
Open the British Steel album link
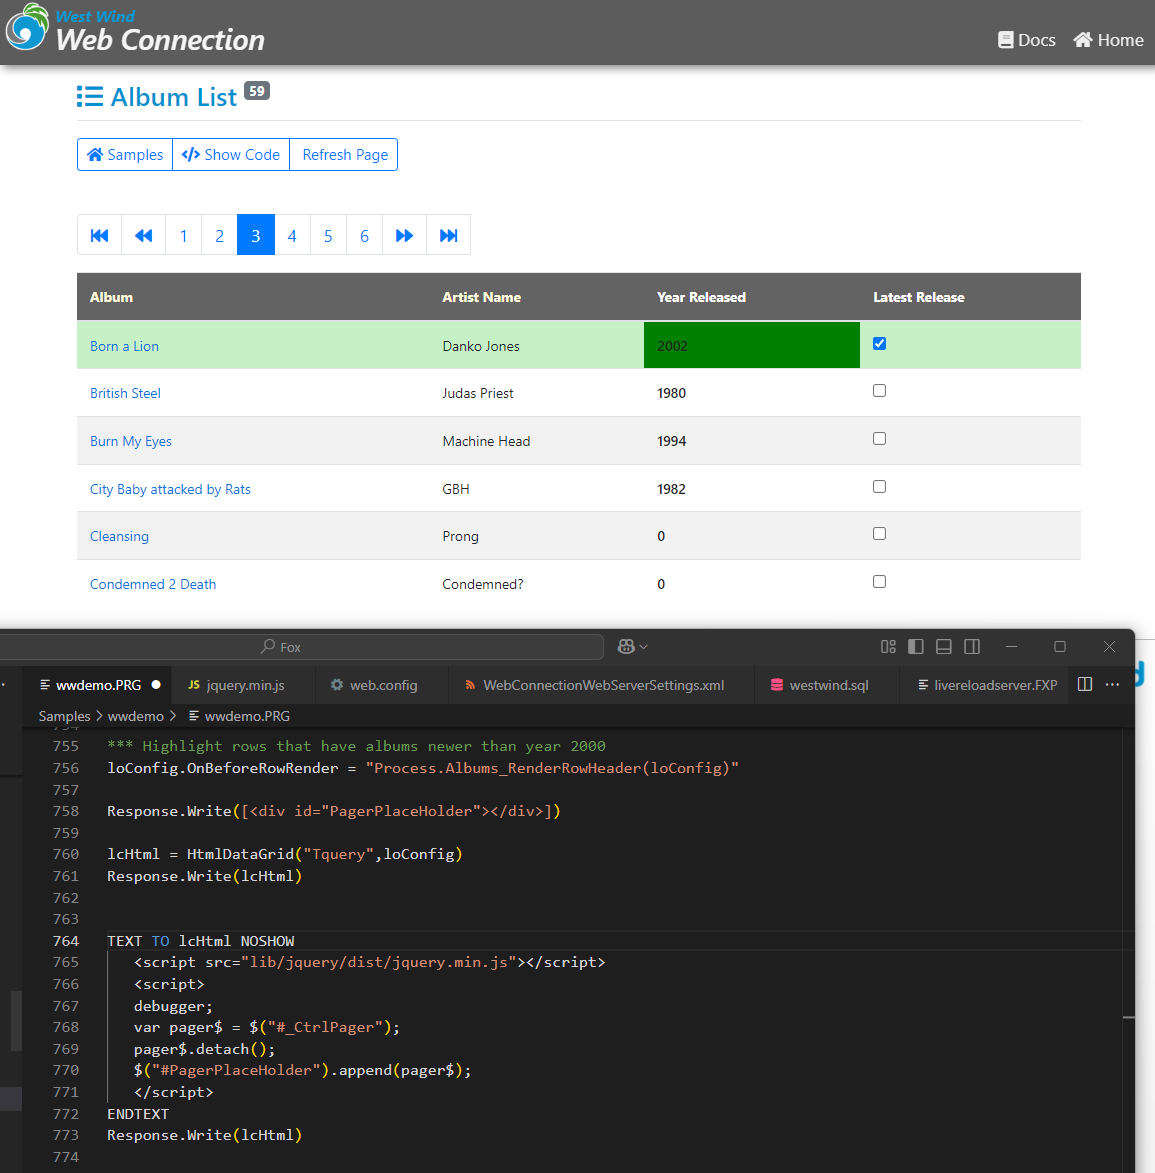click(x=125, y=393)
